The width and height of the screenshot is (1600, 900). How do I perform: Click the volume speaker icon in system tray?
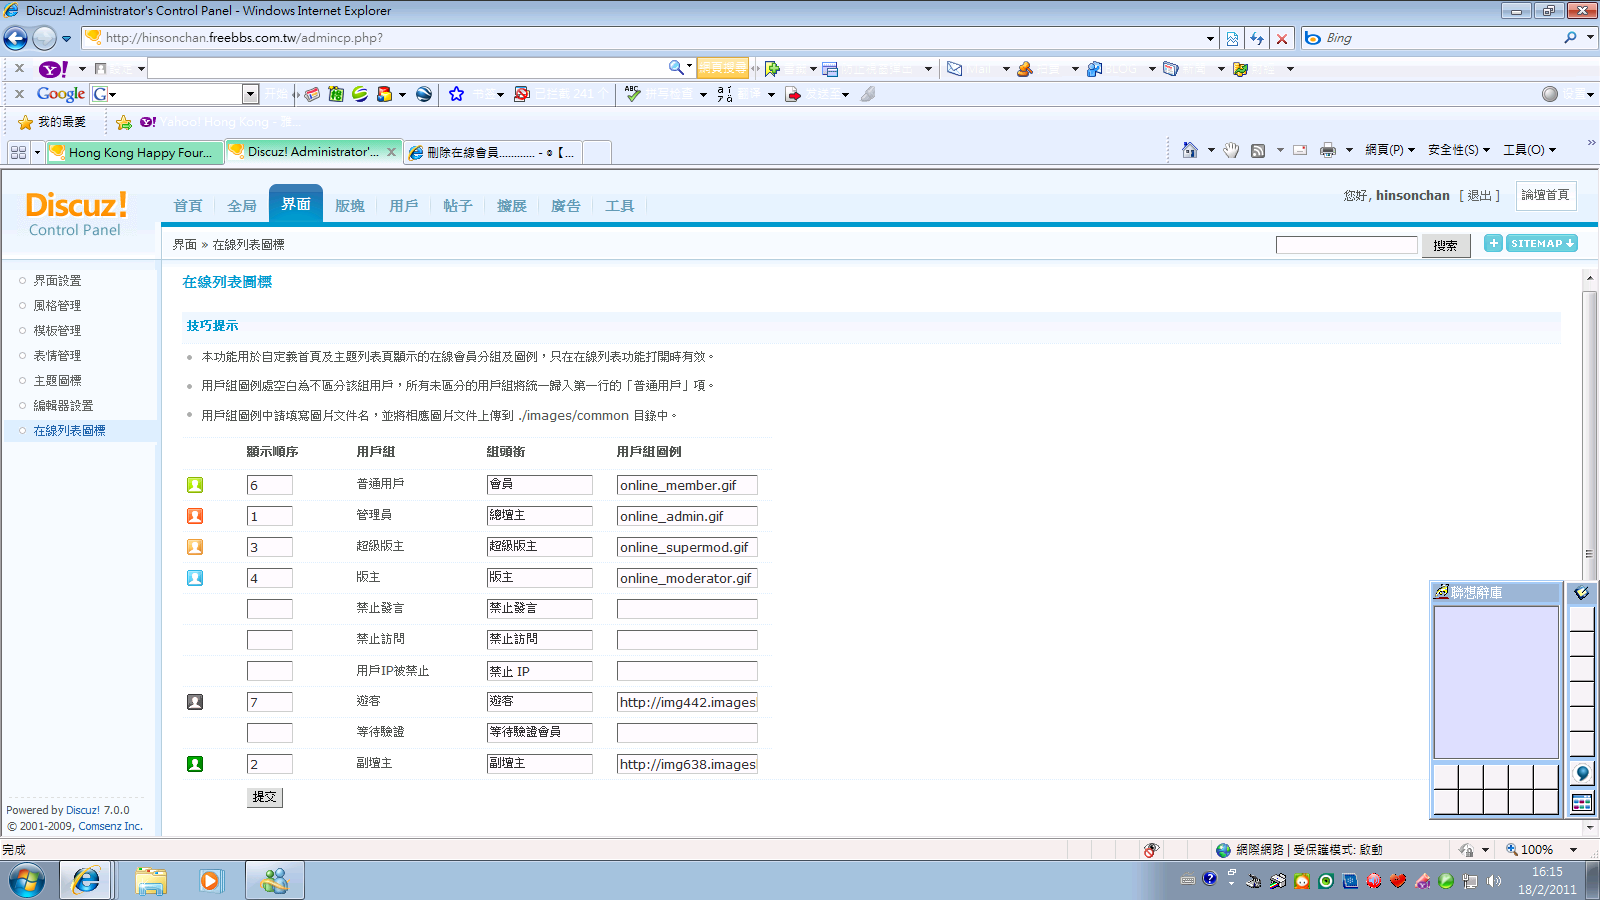[x=1494, y=881]
